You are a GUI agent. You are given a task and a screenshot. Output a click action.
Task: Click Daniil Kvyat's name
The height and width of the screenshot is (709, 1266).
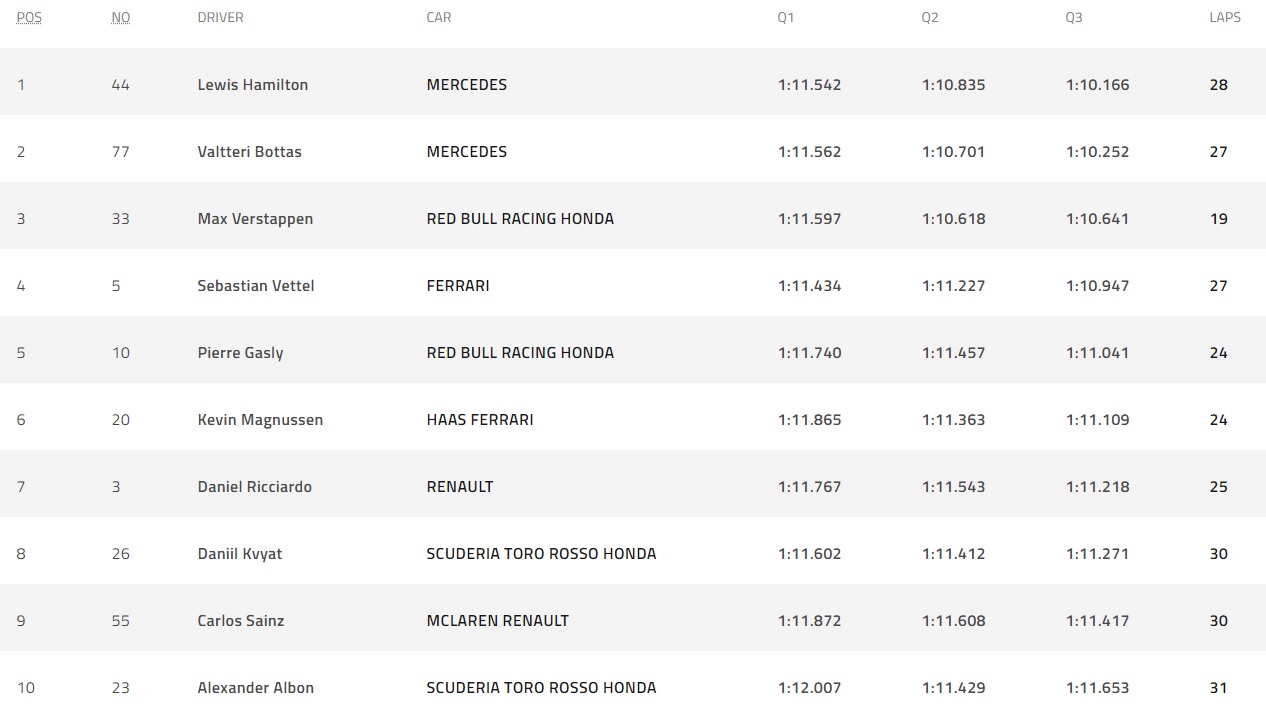(x=240, y=554)
